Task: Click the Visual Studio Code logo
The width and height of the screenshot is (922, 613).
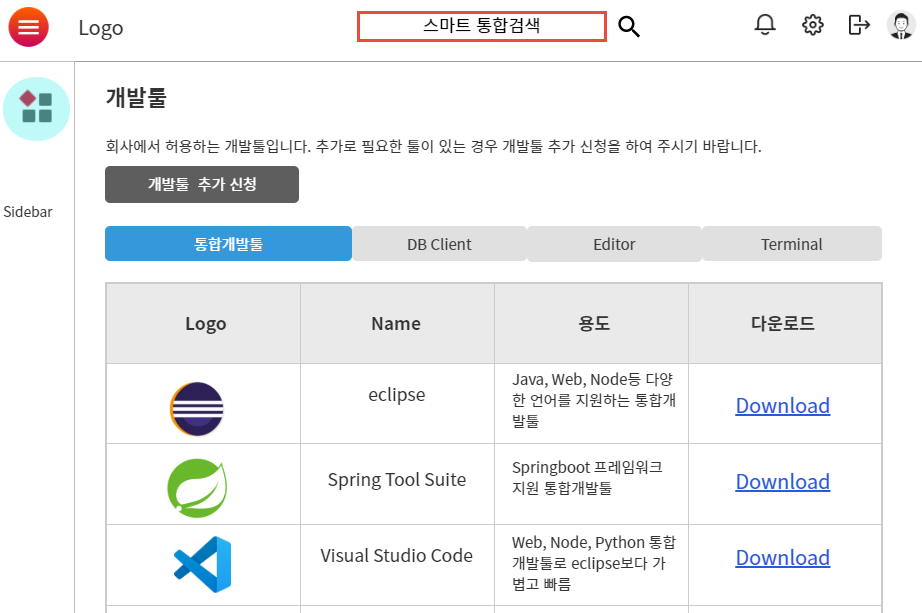Action: pos(203,564)
